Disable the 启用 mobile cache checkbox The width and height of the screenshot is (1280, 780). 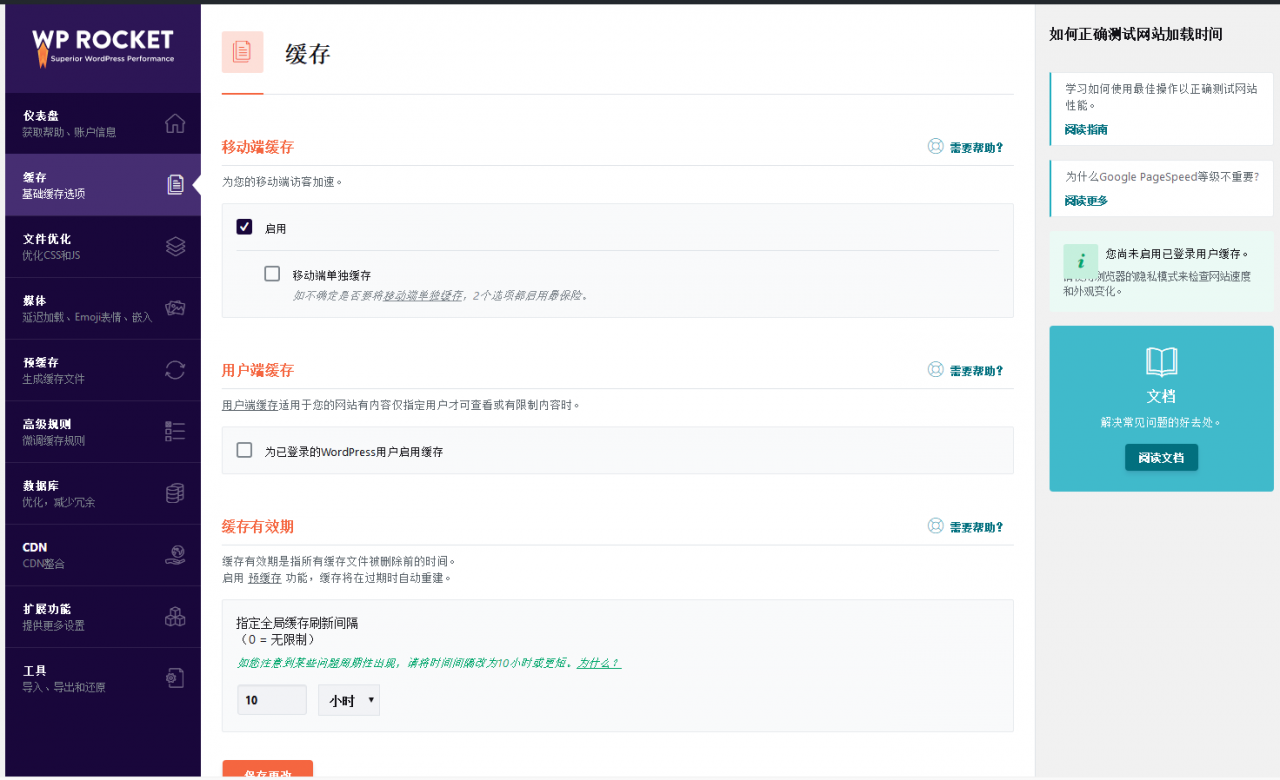(x=244, y=227)
